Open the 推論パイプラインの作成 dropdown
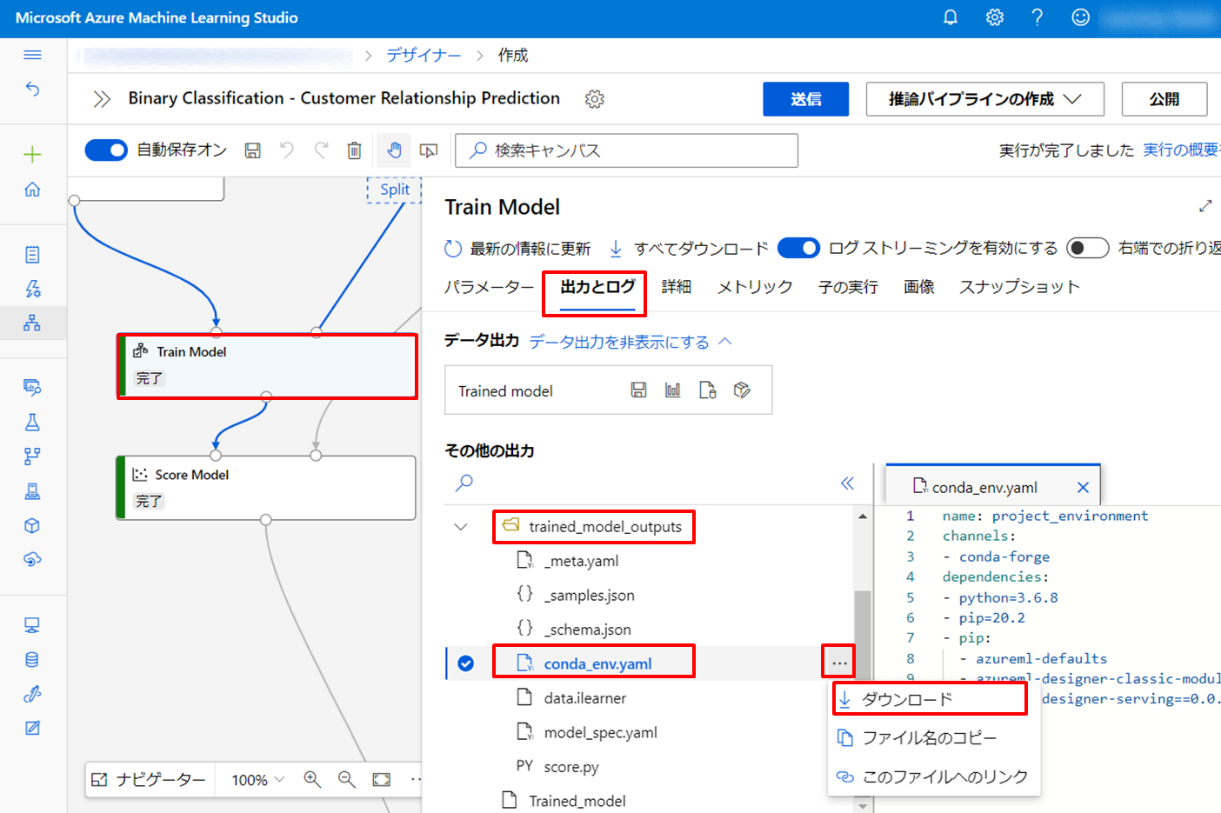The height and width of the screenshot is (813, 1221). 985,99
